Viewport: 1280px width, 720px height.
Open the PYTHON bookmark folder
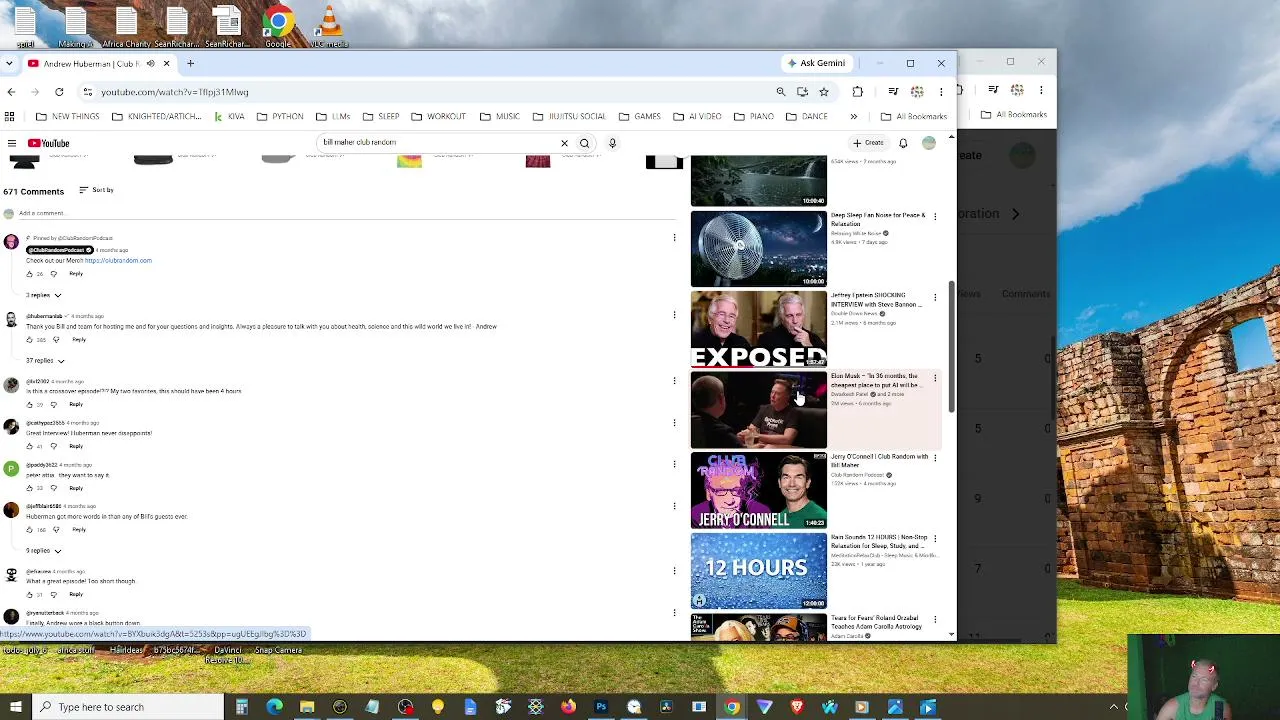[x=280, y=117]
